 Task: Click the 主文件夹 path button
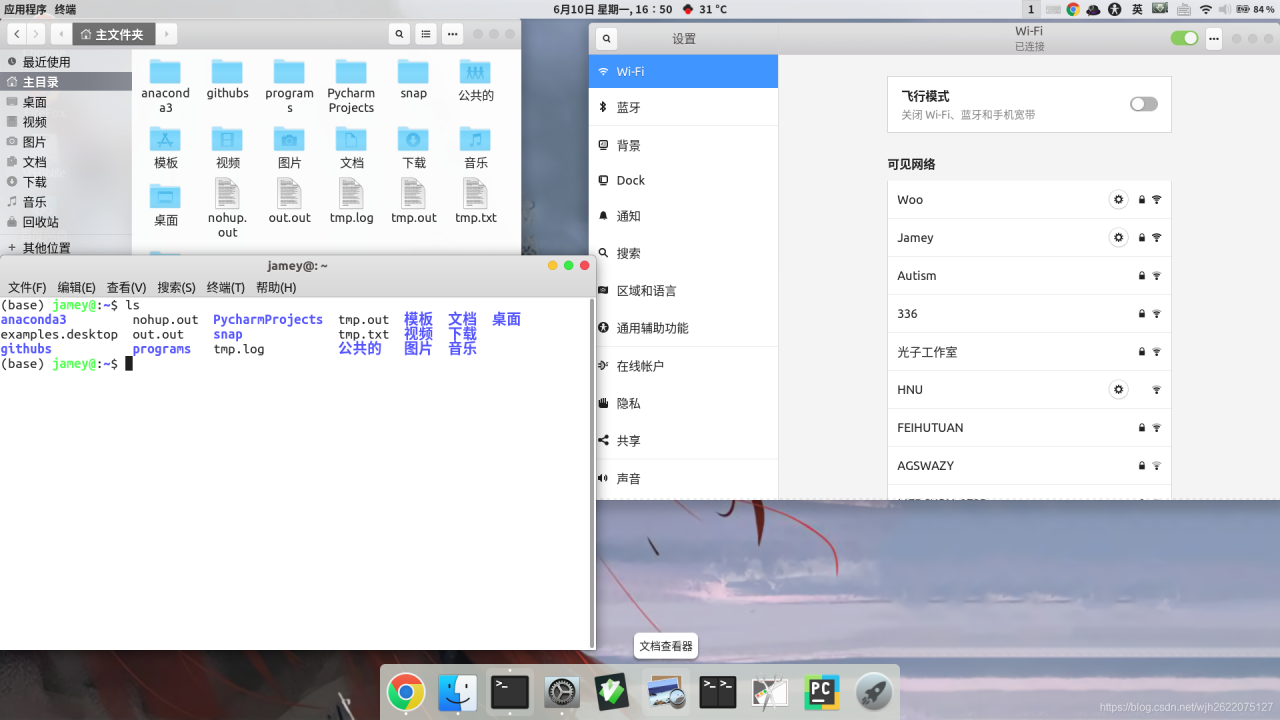113,34
